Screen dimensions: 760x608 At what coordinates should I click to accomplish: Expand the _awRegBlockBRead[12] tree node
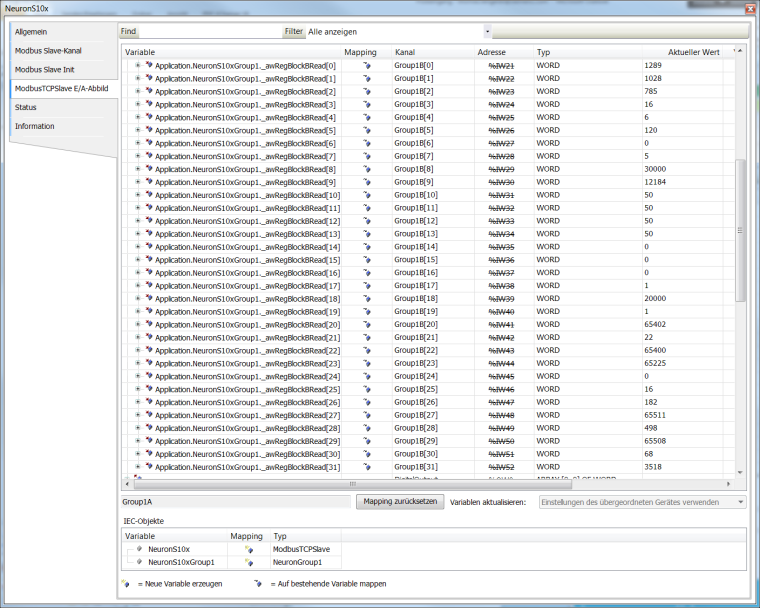click(137, 221)
